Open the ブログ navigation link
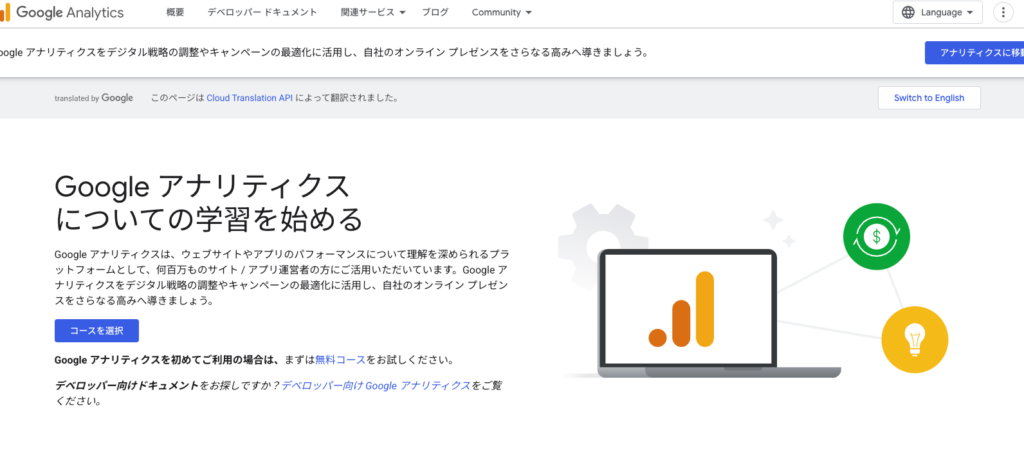Screen dimensions: 1024x462 click(x=435, y=12)
